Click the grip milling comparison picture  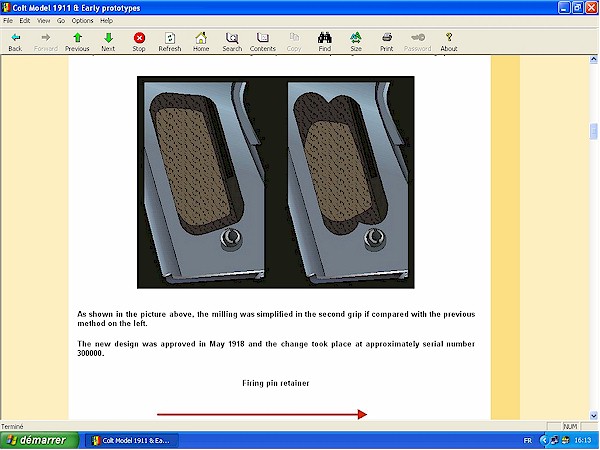coord(276,182)
